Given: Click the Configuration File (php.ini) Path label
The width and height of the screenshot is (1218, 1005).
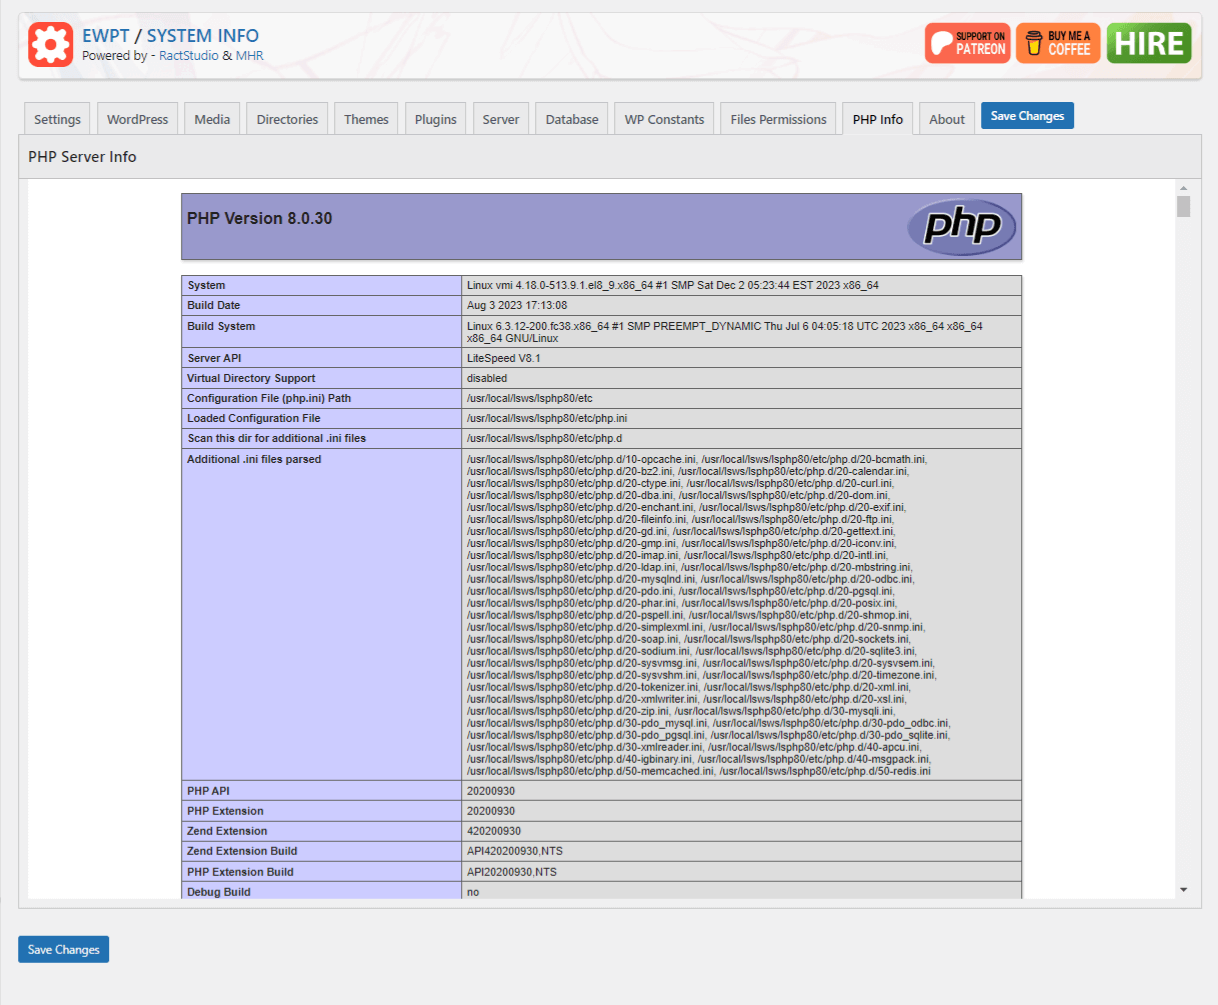Looking at the screenshot, I should pyautogui.click(x=269, y=398).
